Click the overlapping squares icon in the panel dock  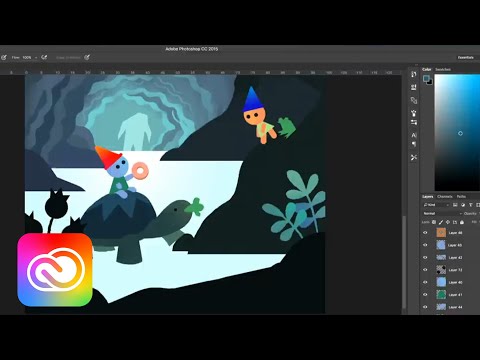point(414,100)
